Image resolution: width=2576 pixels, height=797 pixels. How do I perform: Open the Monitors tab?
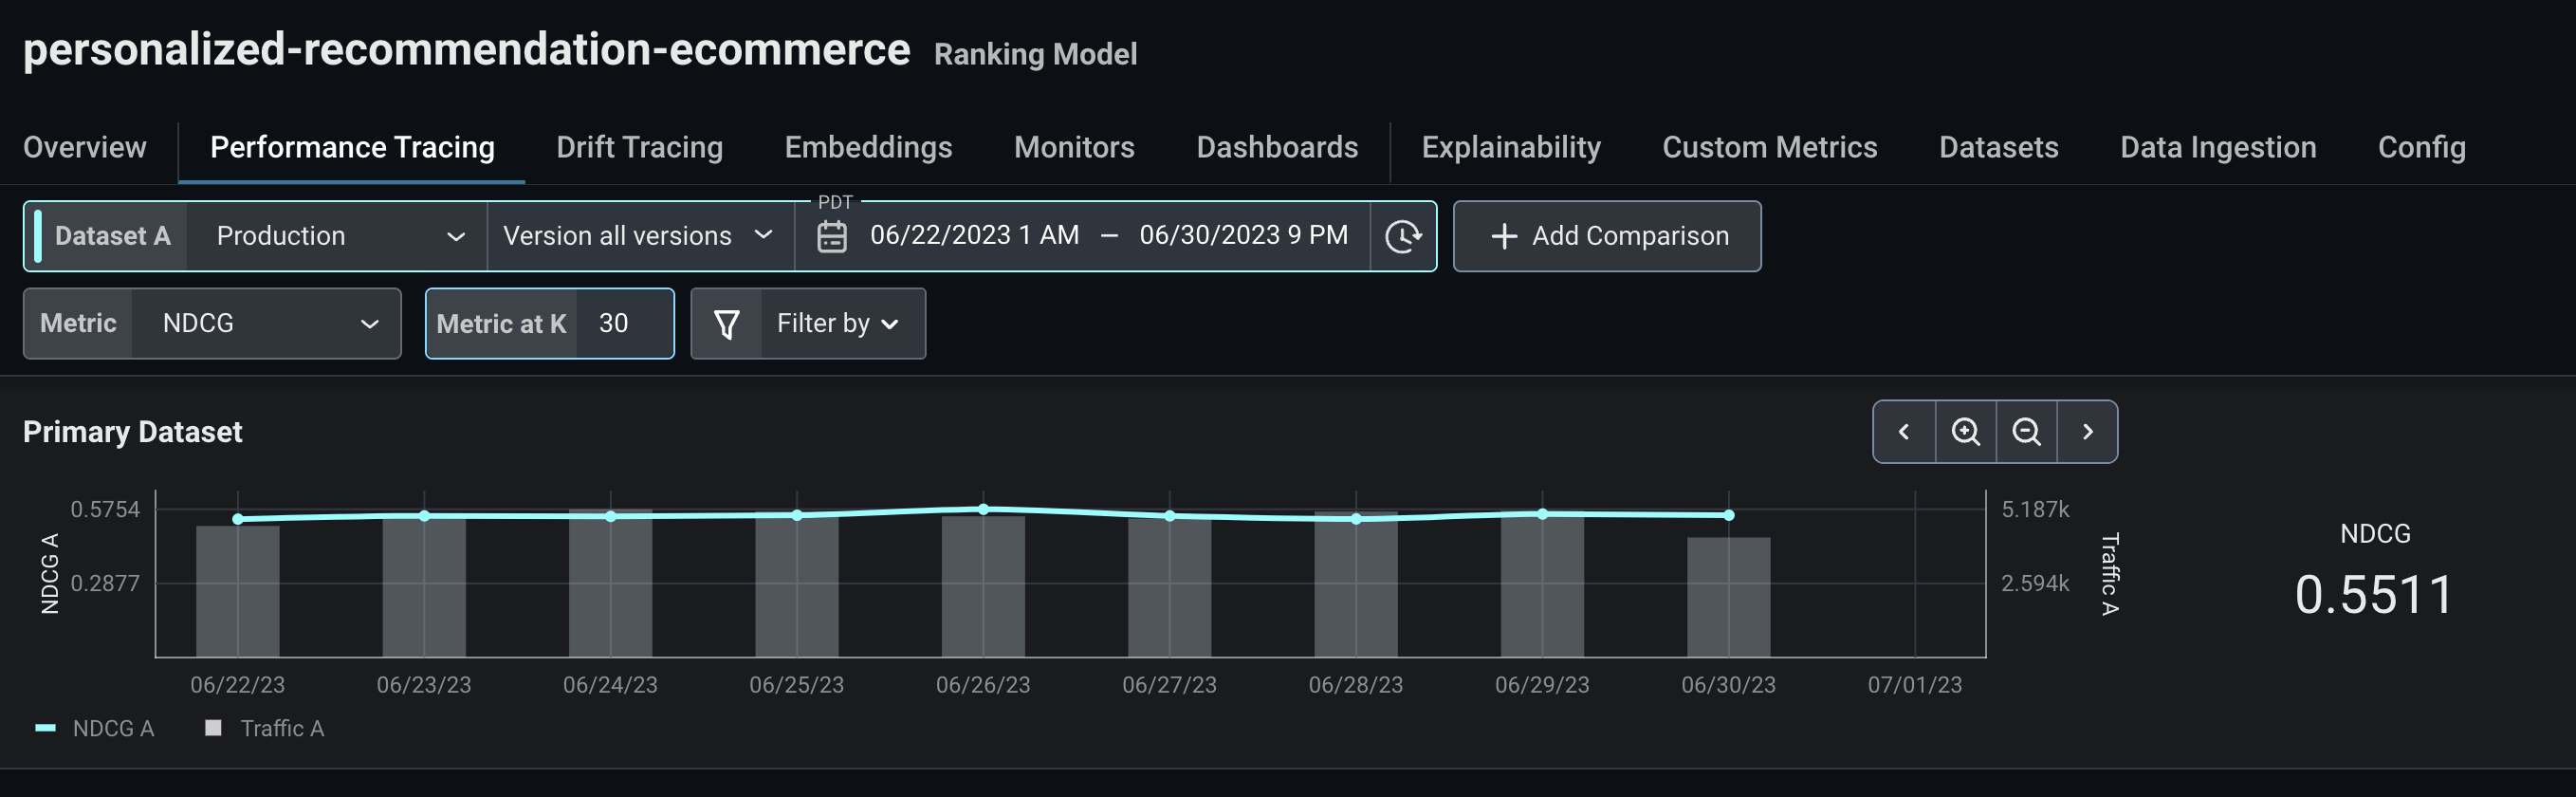coord(1074,148)
